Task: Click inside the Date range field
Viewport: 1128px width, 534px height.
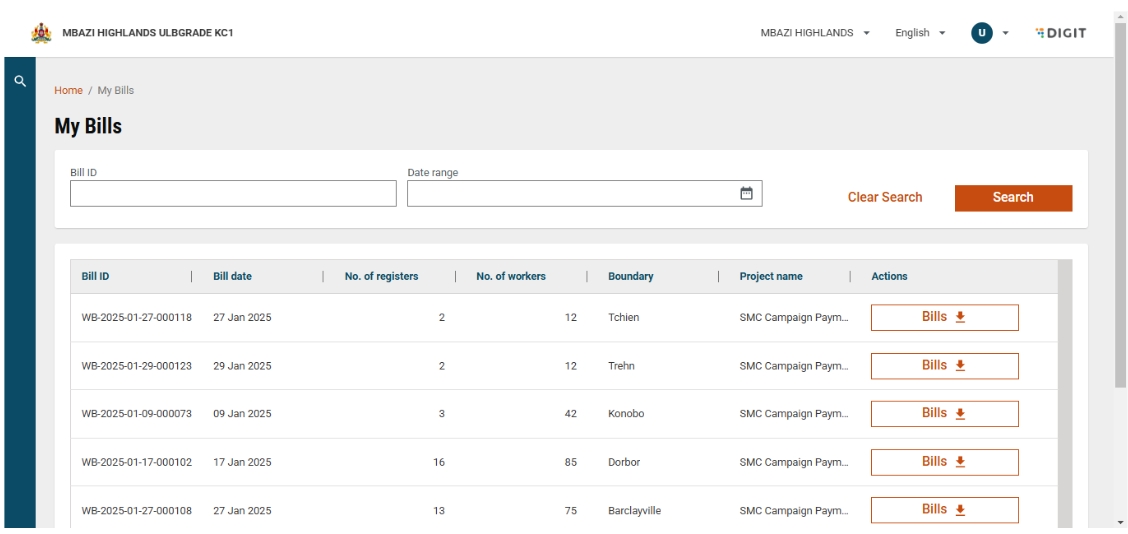Action: (570, 194)
